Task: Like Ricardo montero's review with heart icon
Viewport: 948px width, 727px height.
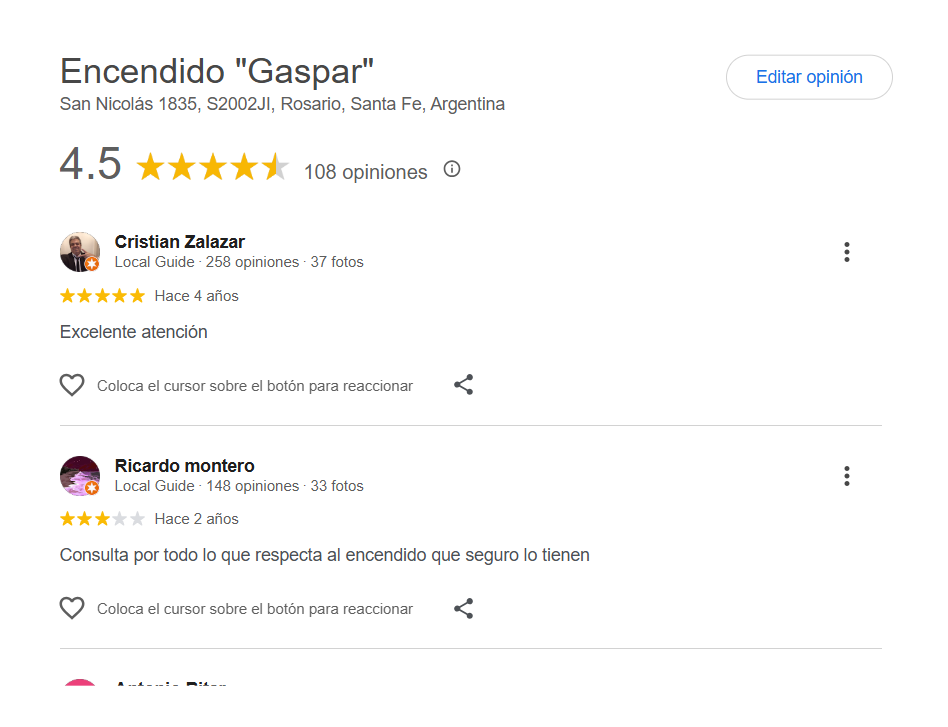Action: coord(72,608)
